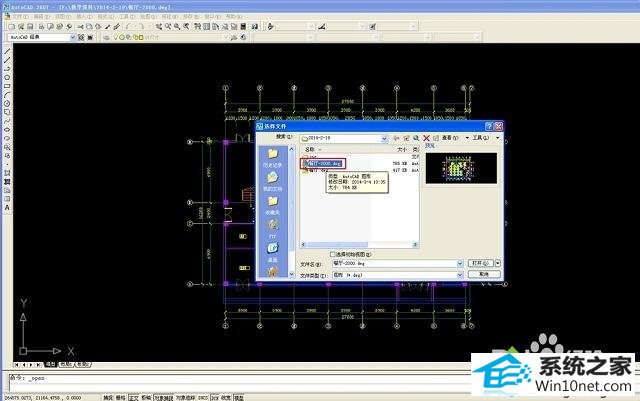Toggle 正交 ortho mode in status bar

tap(134, 397)
